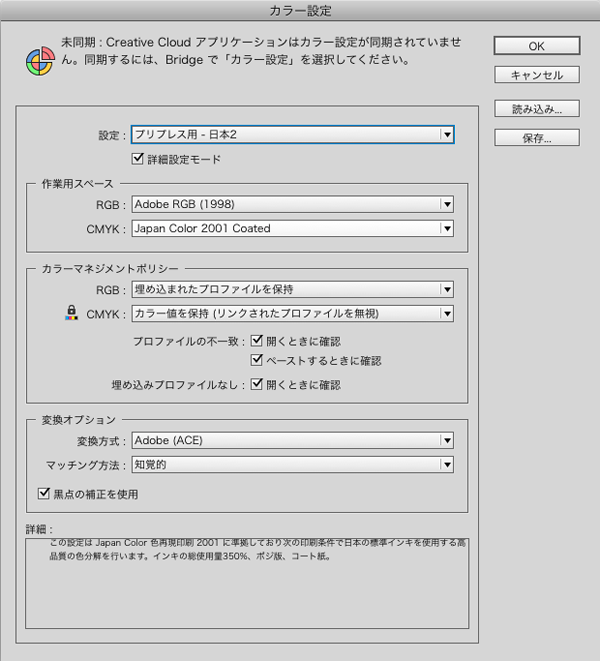The height and width of the screenshot is (661, 600).
Task: Open the 設定 preset dropdown プリプレス用 - 日本2
Action: coord(293,134)
